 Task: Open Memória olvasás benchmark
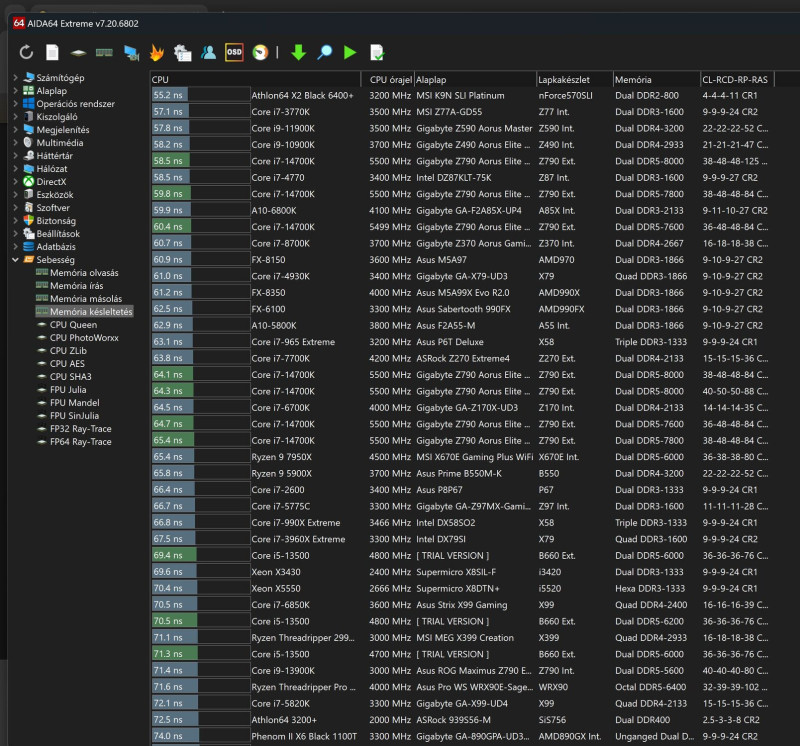pos(84,272)
